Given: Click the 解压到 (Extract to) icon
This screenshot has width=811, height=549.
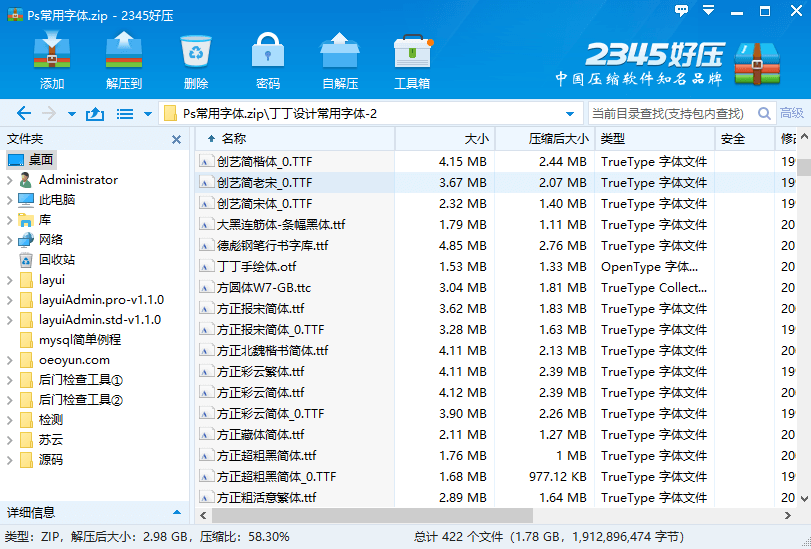Looking at the screenshot, I should (x=124, y=61).
